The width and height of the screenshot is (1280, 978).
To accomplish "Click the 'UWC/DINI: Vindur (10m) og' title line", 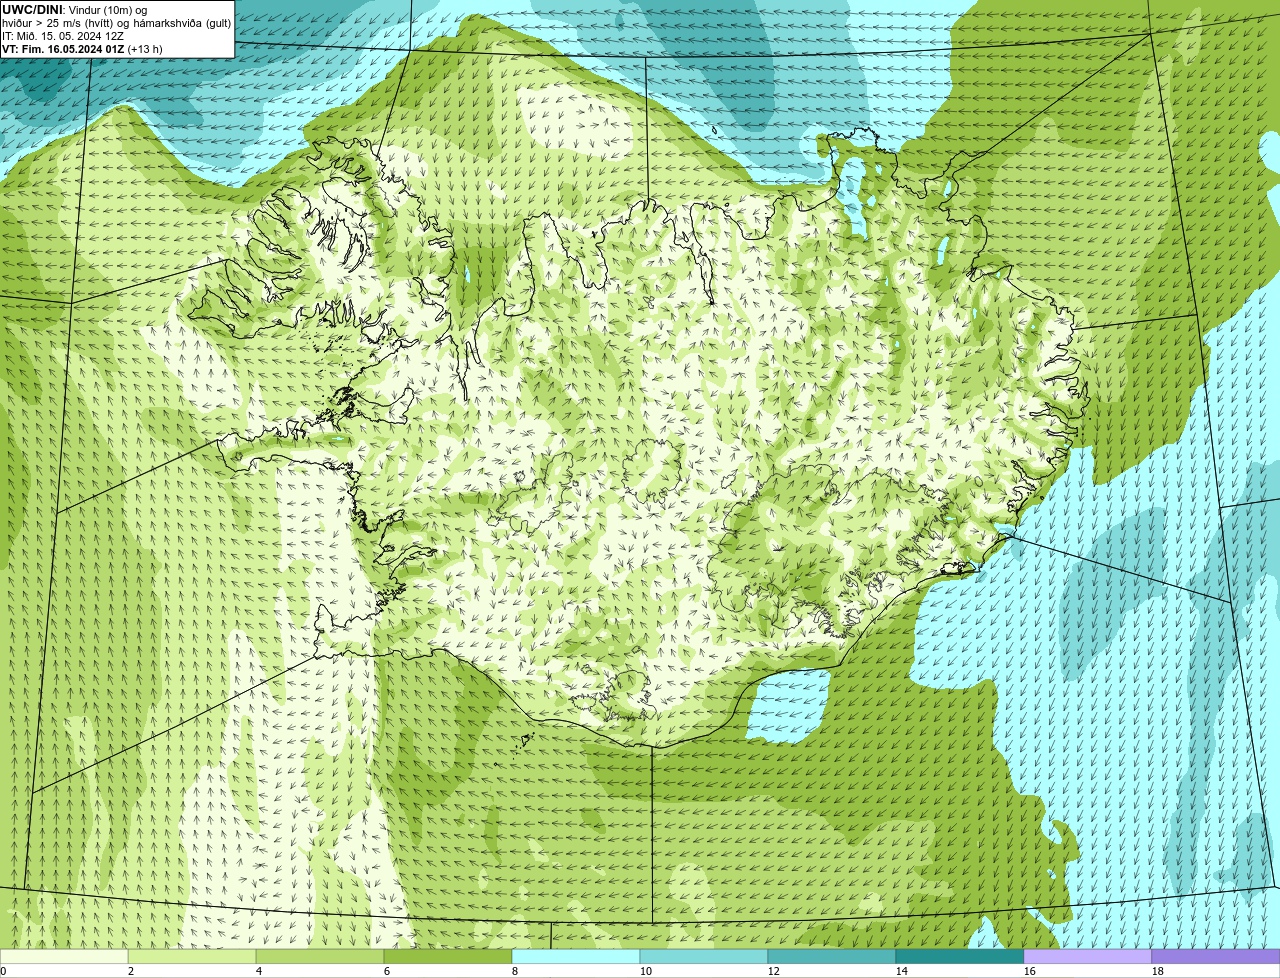I will pyautogui.click(x=75, y=10).
